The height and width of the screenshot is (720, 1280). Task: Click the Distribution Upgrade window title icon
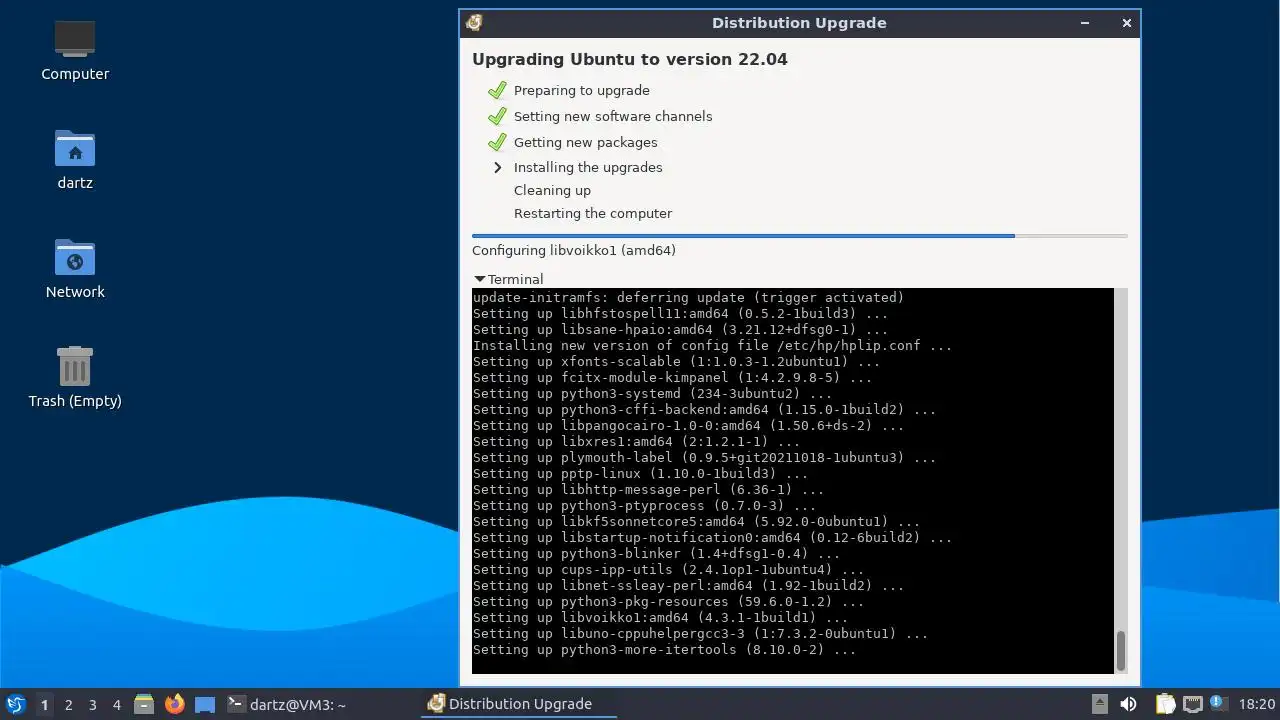point(474,23)
